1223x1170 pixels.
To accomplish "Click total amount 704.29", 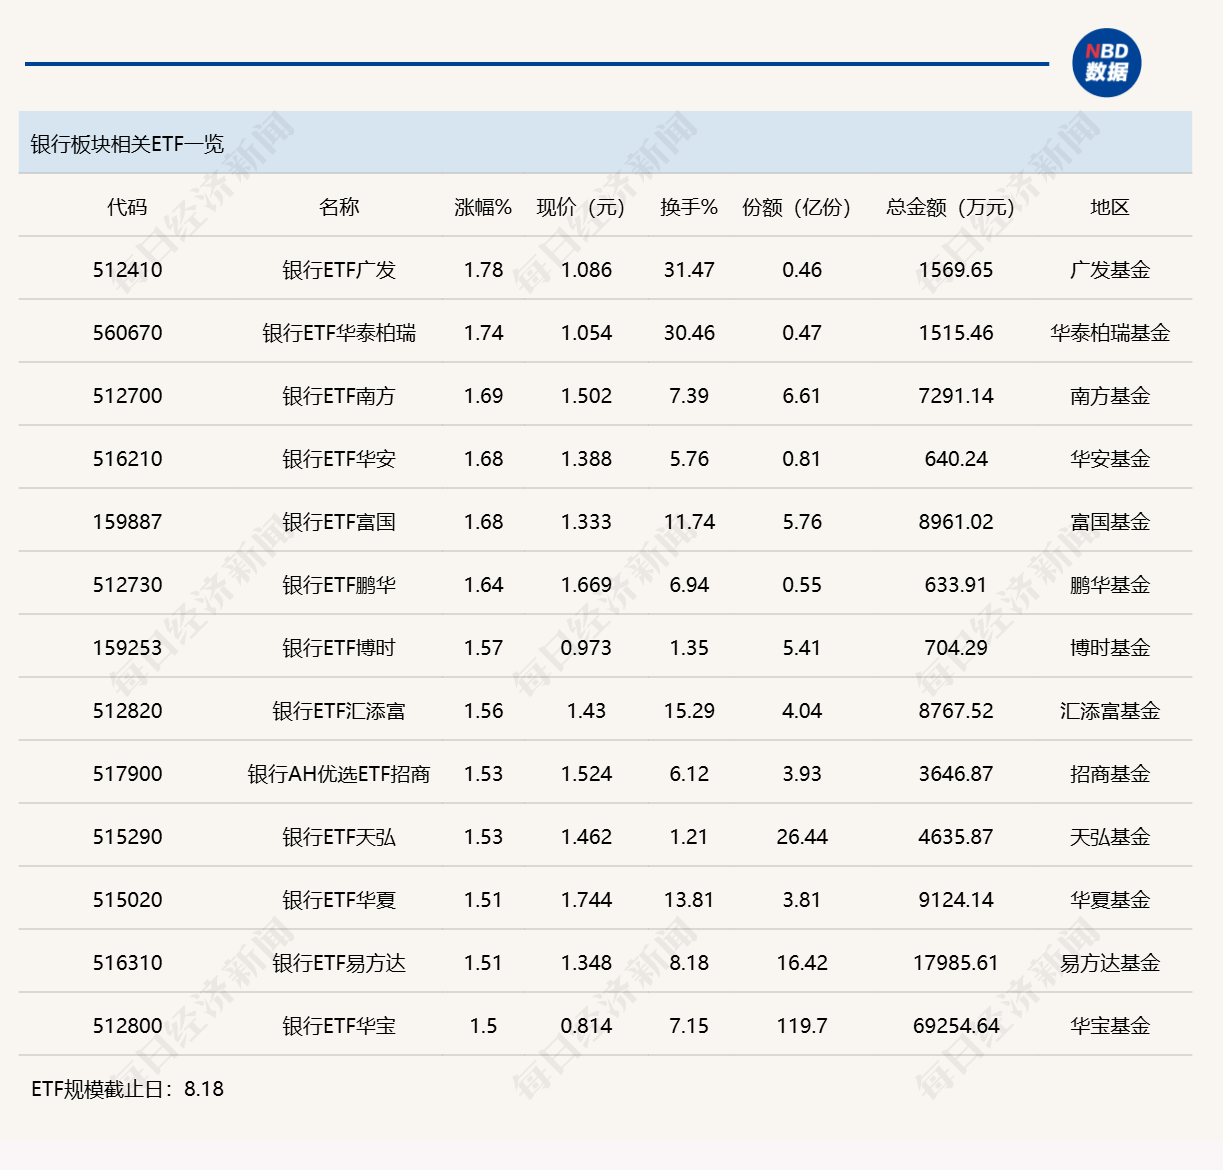I will pos(956,648).
